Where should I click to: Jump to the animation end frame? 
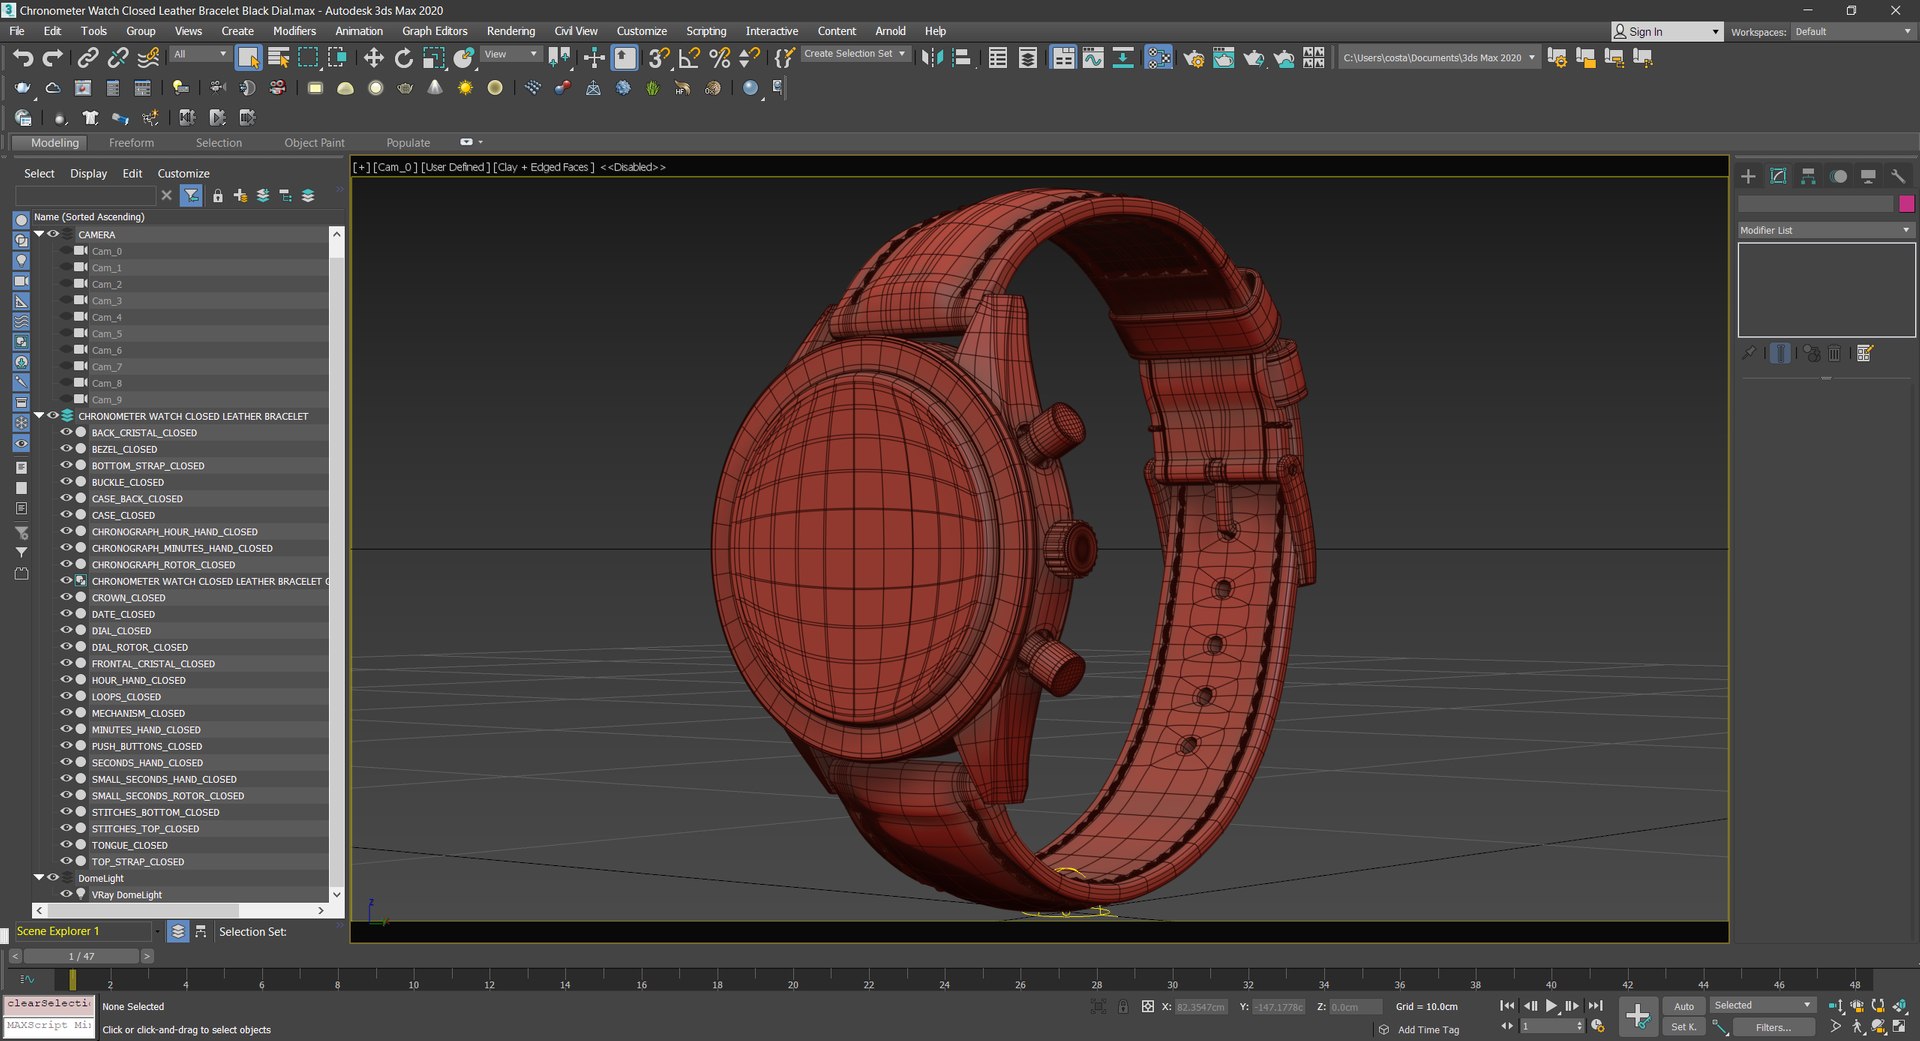(1596, 1006)
